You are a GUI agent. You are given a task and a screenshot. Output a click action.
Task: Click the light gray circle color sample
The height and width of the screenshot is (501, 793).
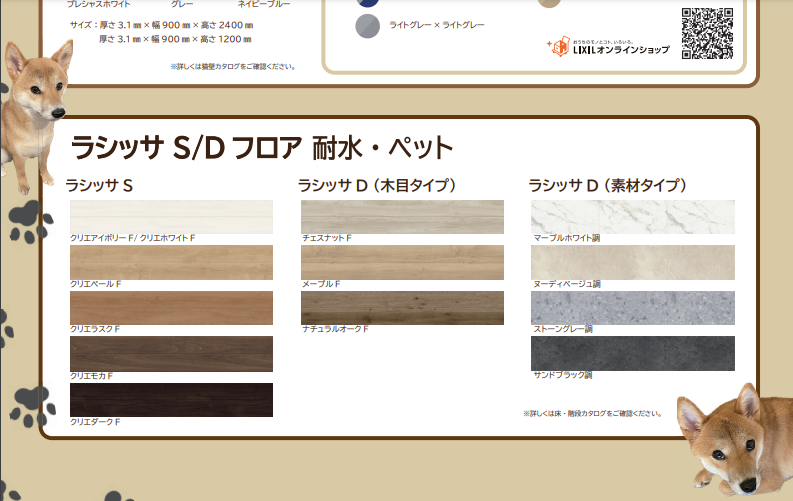[x=368, y=26]
